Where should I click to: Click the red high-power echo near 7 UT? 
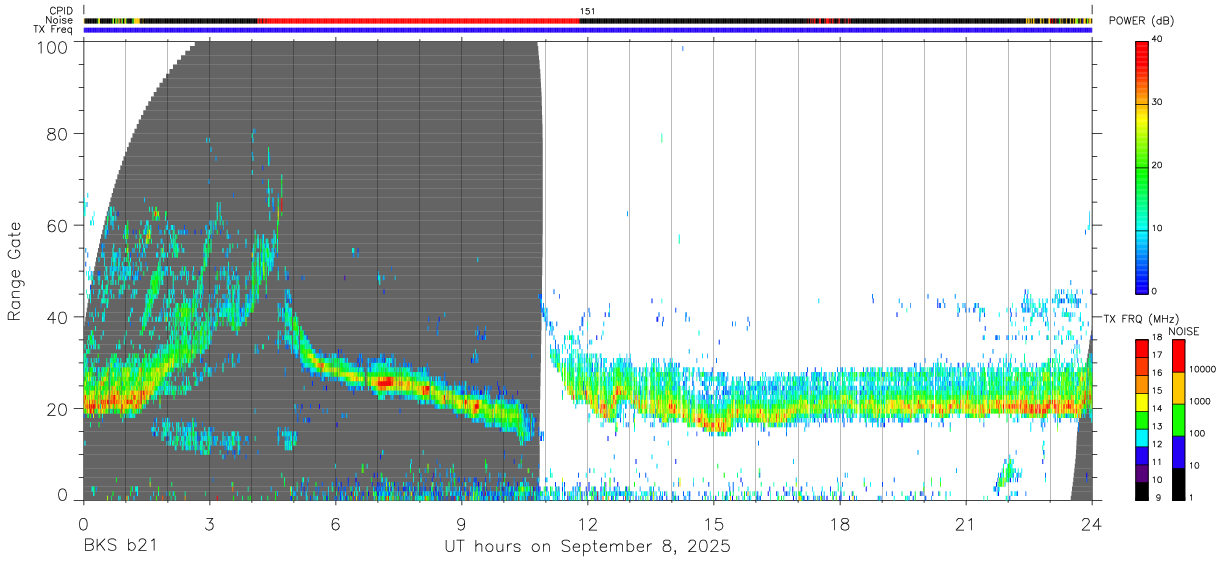[385, 381]
